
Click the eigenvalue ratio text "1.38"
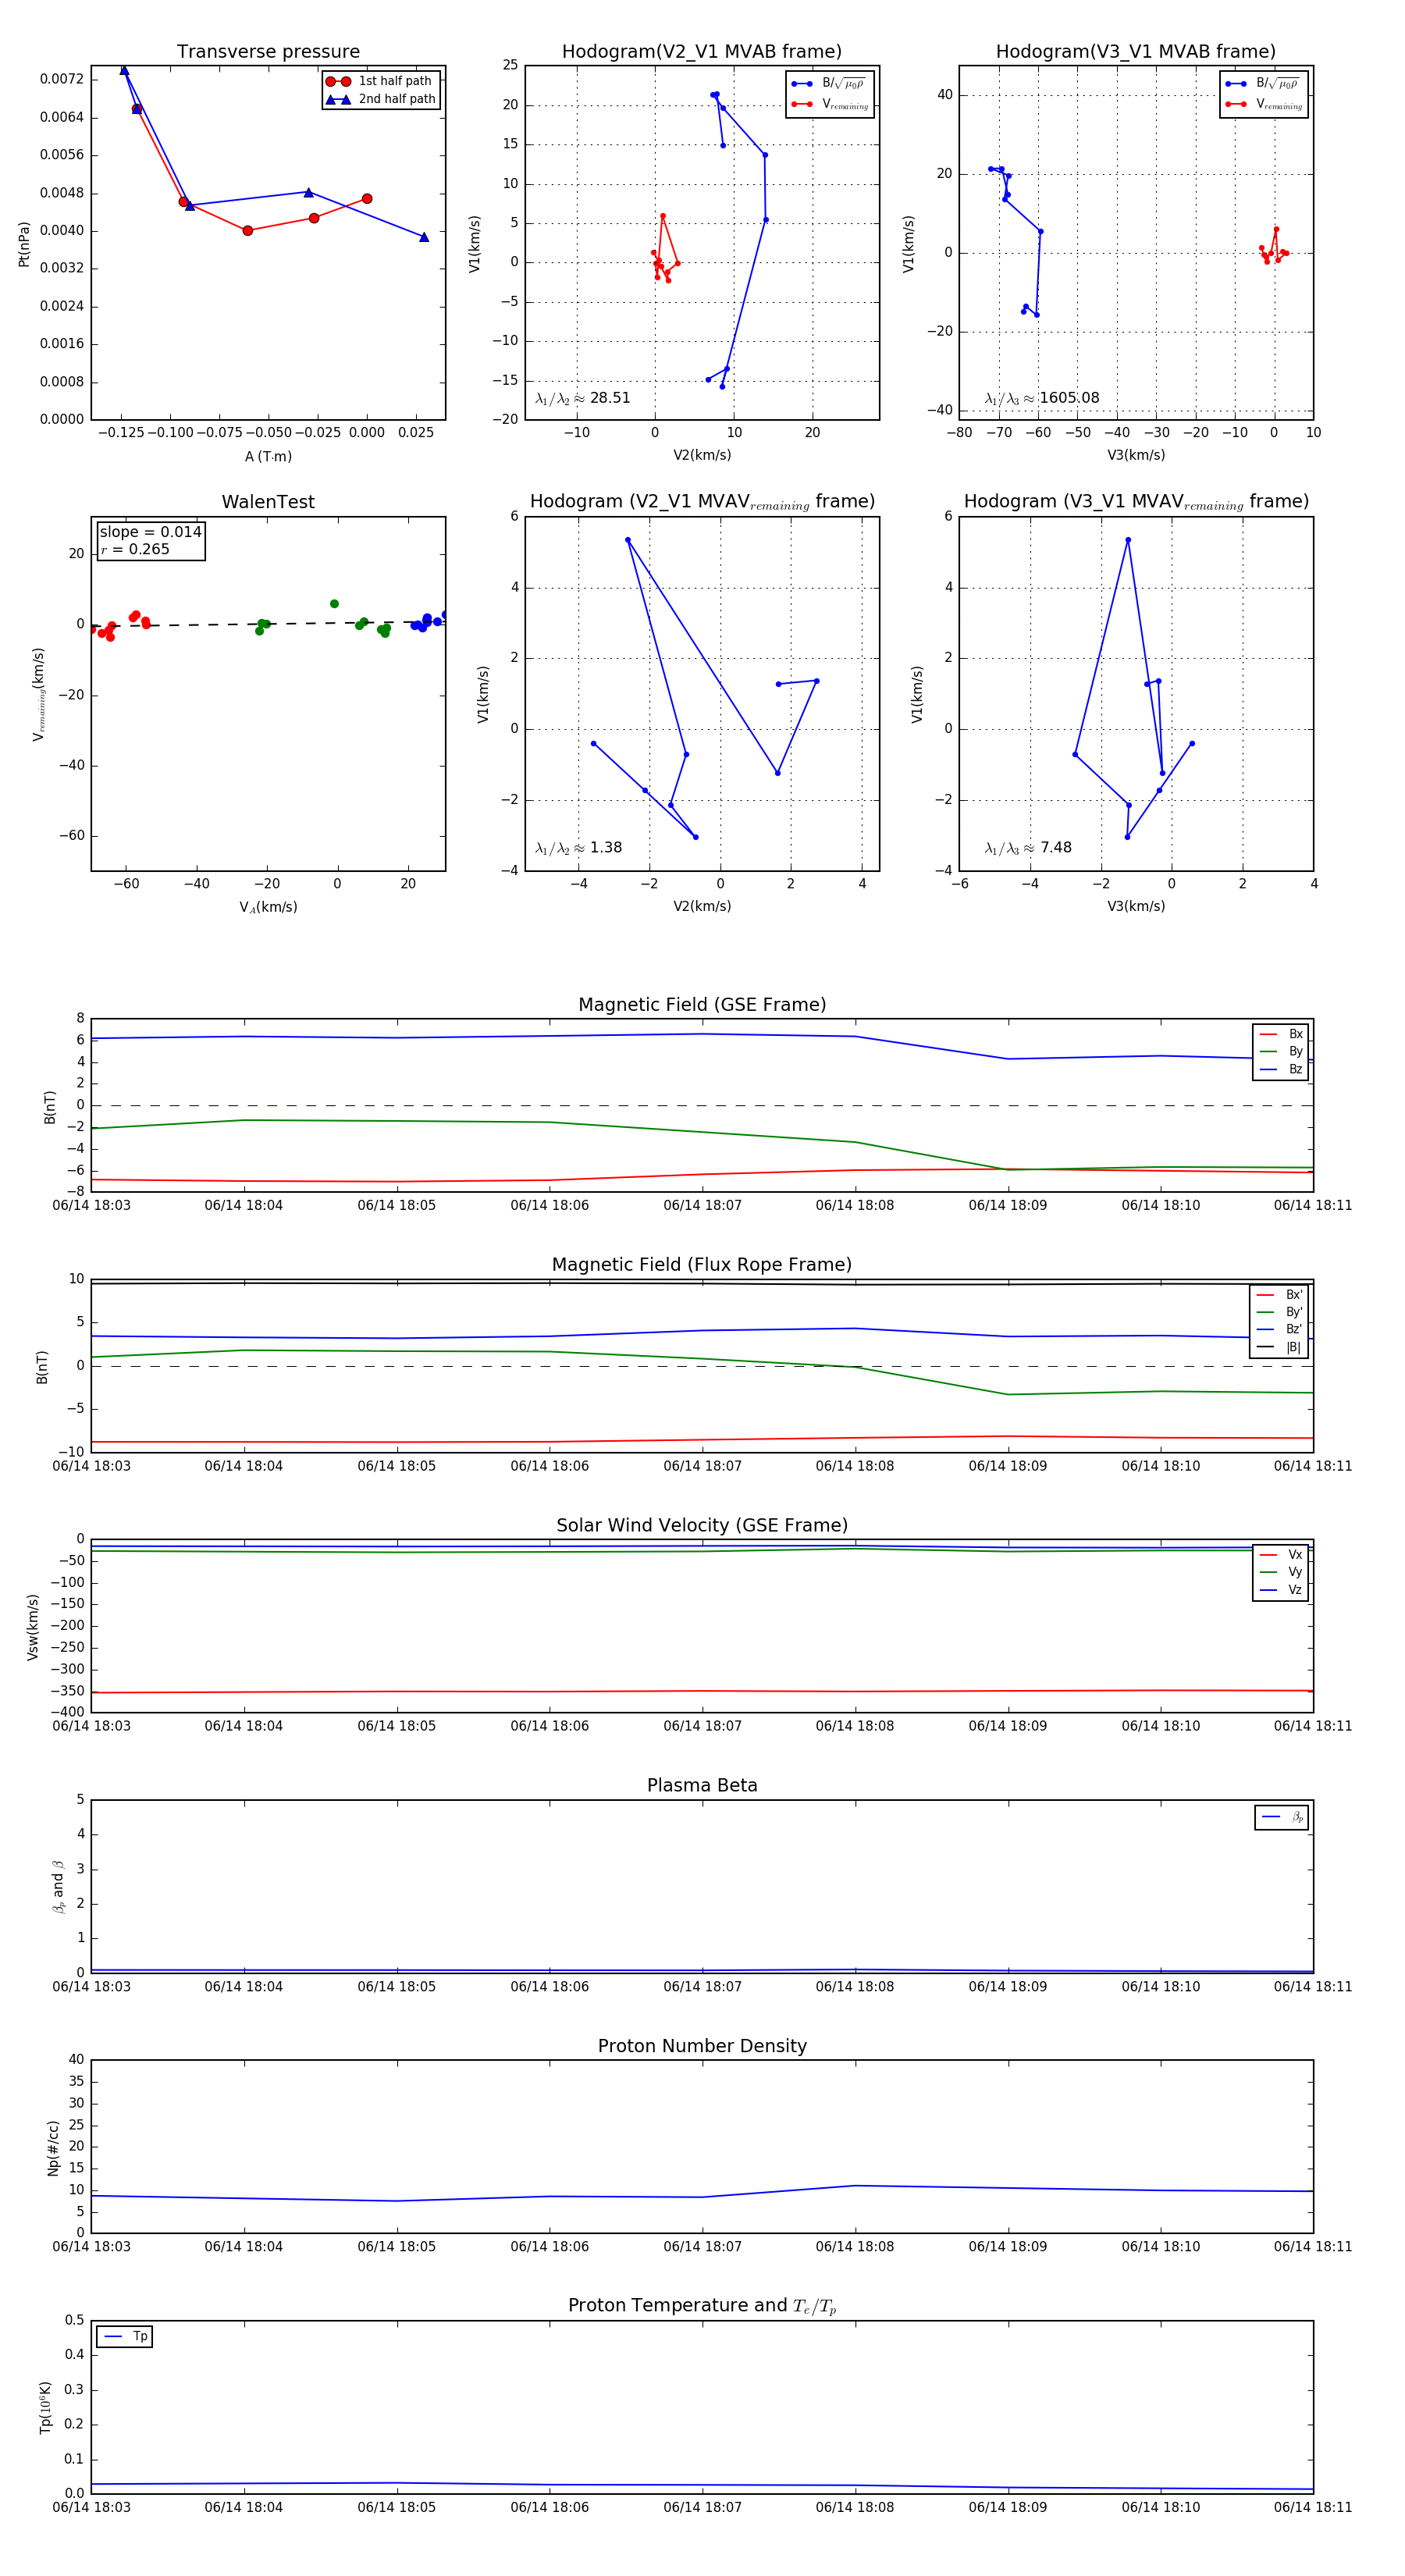606,848
